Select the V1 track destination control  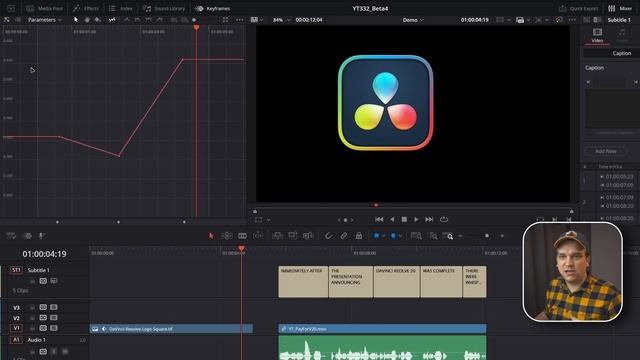point(16,328)
